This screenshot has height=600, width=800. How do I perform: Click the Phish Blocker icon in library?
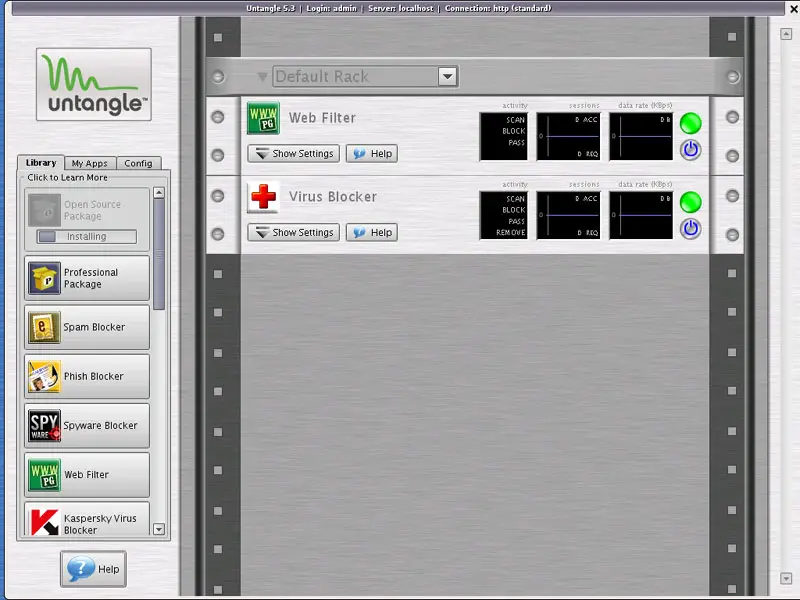(x=44, y=377)
